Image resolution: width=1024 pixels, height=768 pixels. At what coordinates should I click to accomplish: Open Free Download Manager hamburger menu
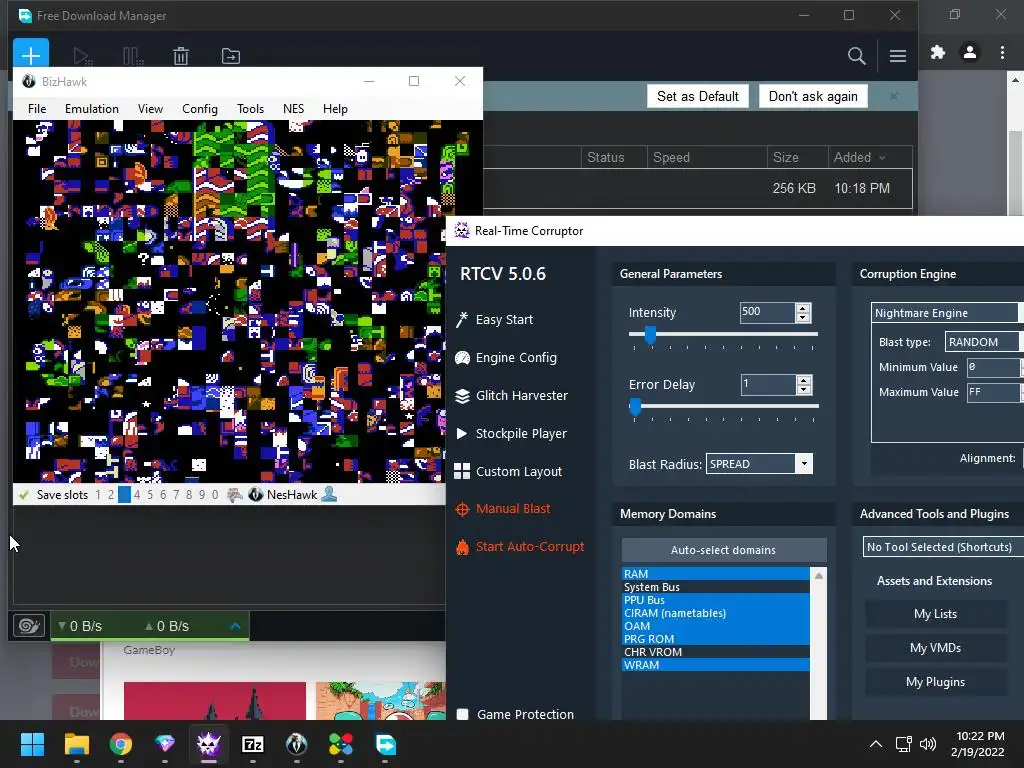pos(897,56)
